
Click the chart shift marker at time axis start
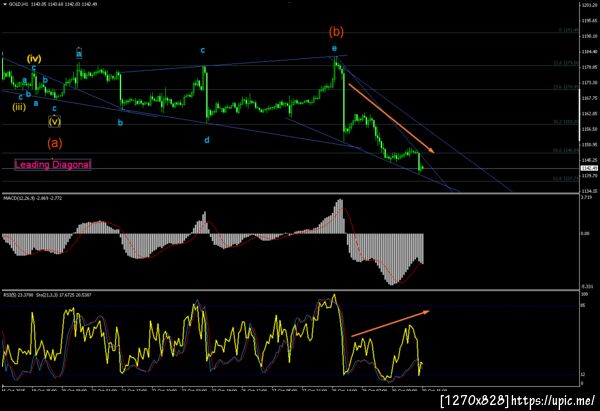[3, 385]
